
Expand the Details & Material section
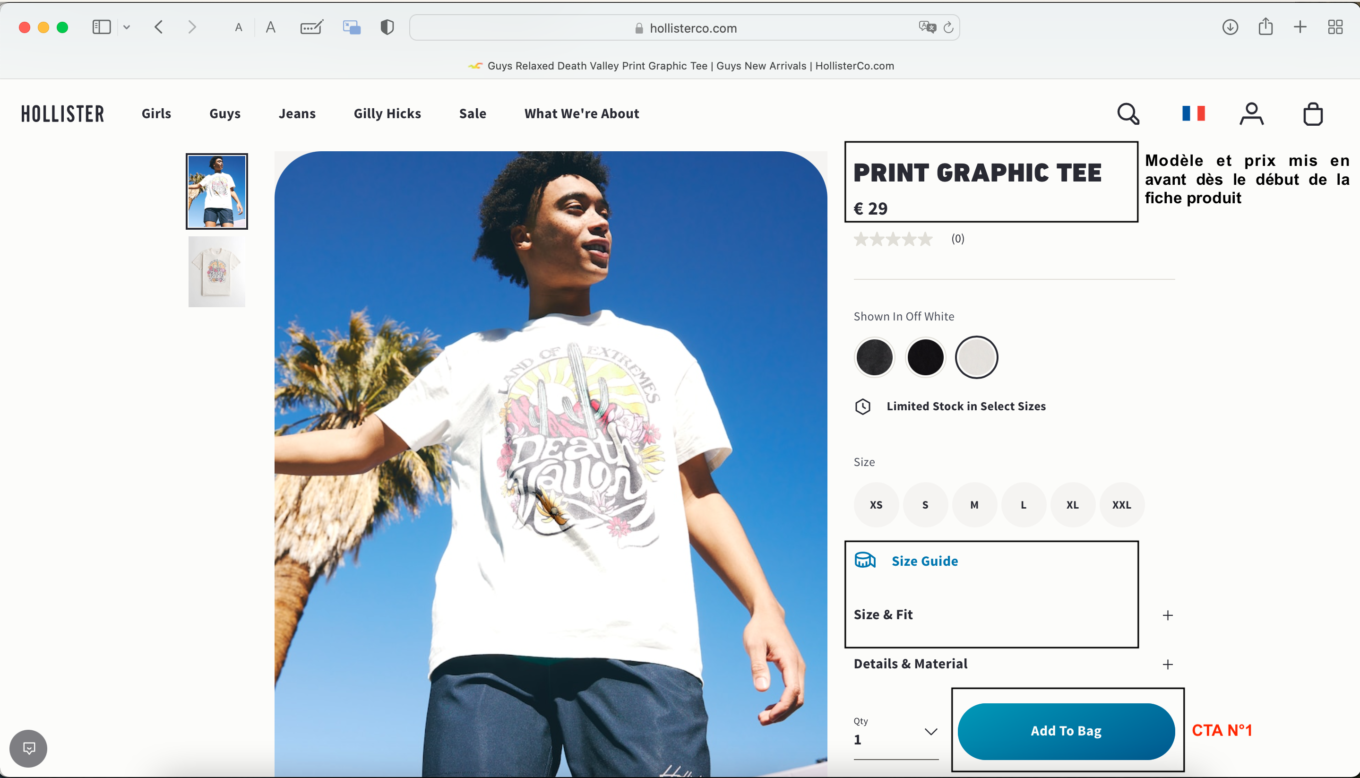click(x=1167, y=664)
